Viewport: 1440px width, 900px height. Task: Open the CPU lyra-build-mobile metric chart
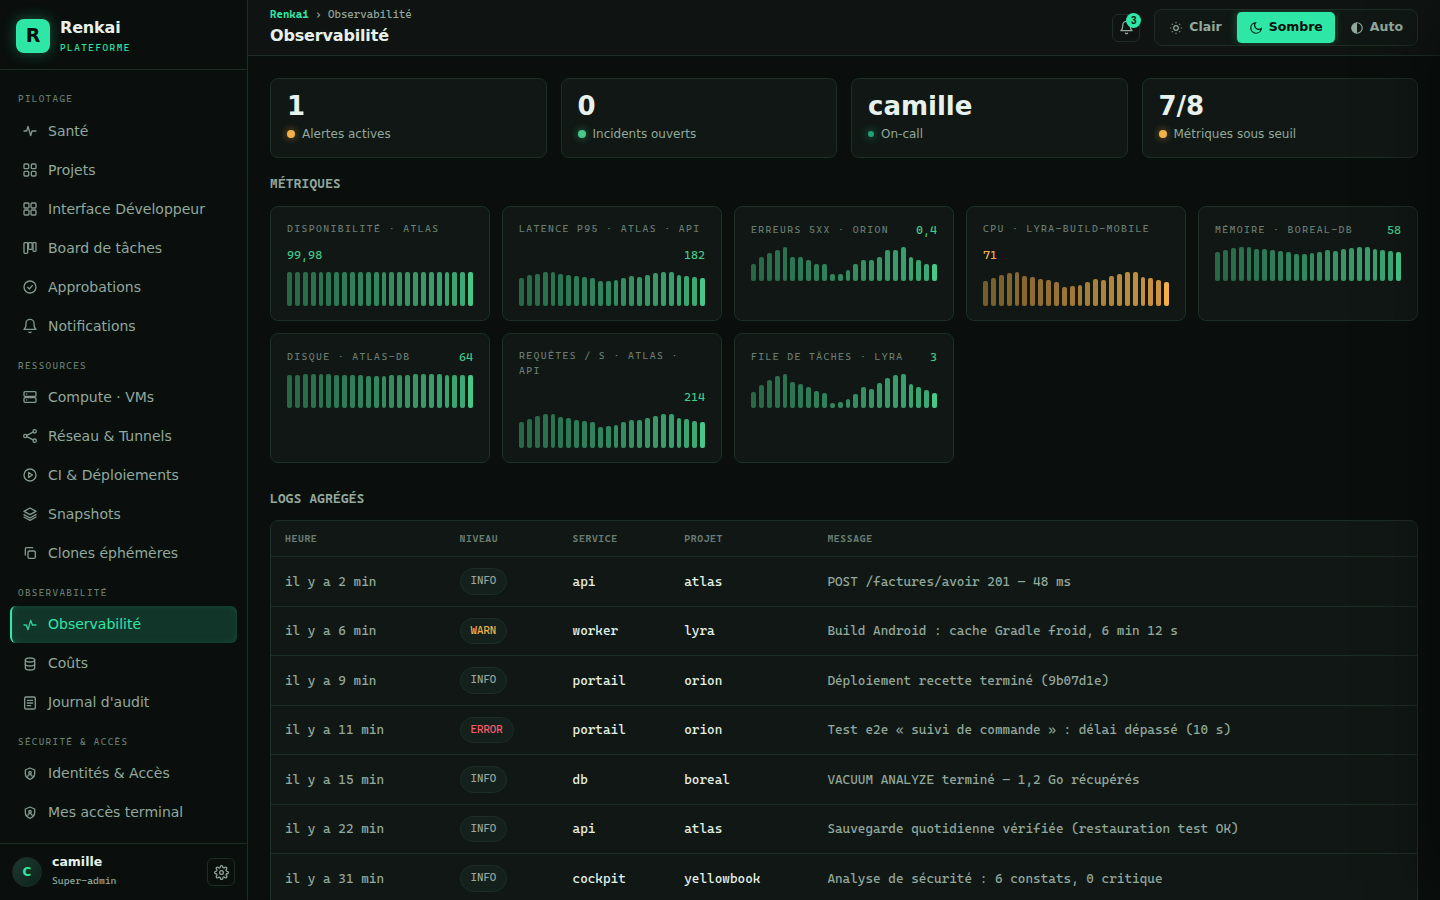point(1076,264)
